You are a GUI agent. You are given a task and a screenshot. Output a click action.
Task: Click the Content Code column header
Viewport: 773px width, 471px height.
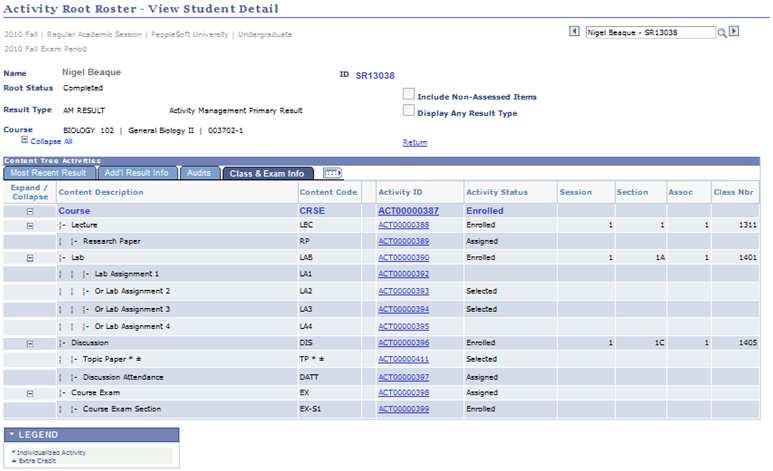tap(328, 192)
